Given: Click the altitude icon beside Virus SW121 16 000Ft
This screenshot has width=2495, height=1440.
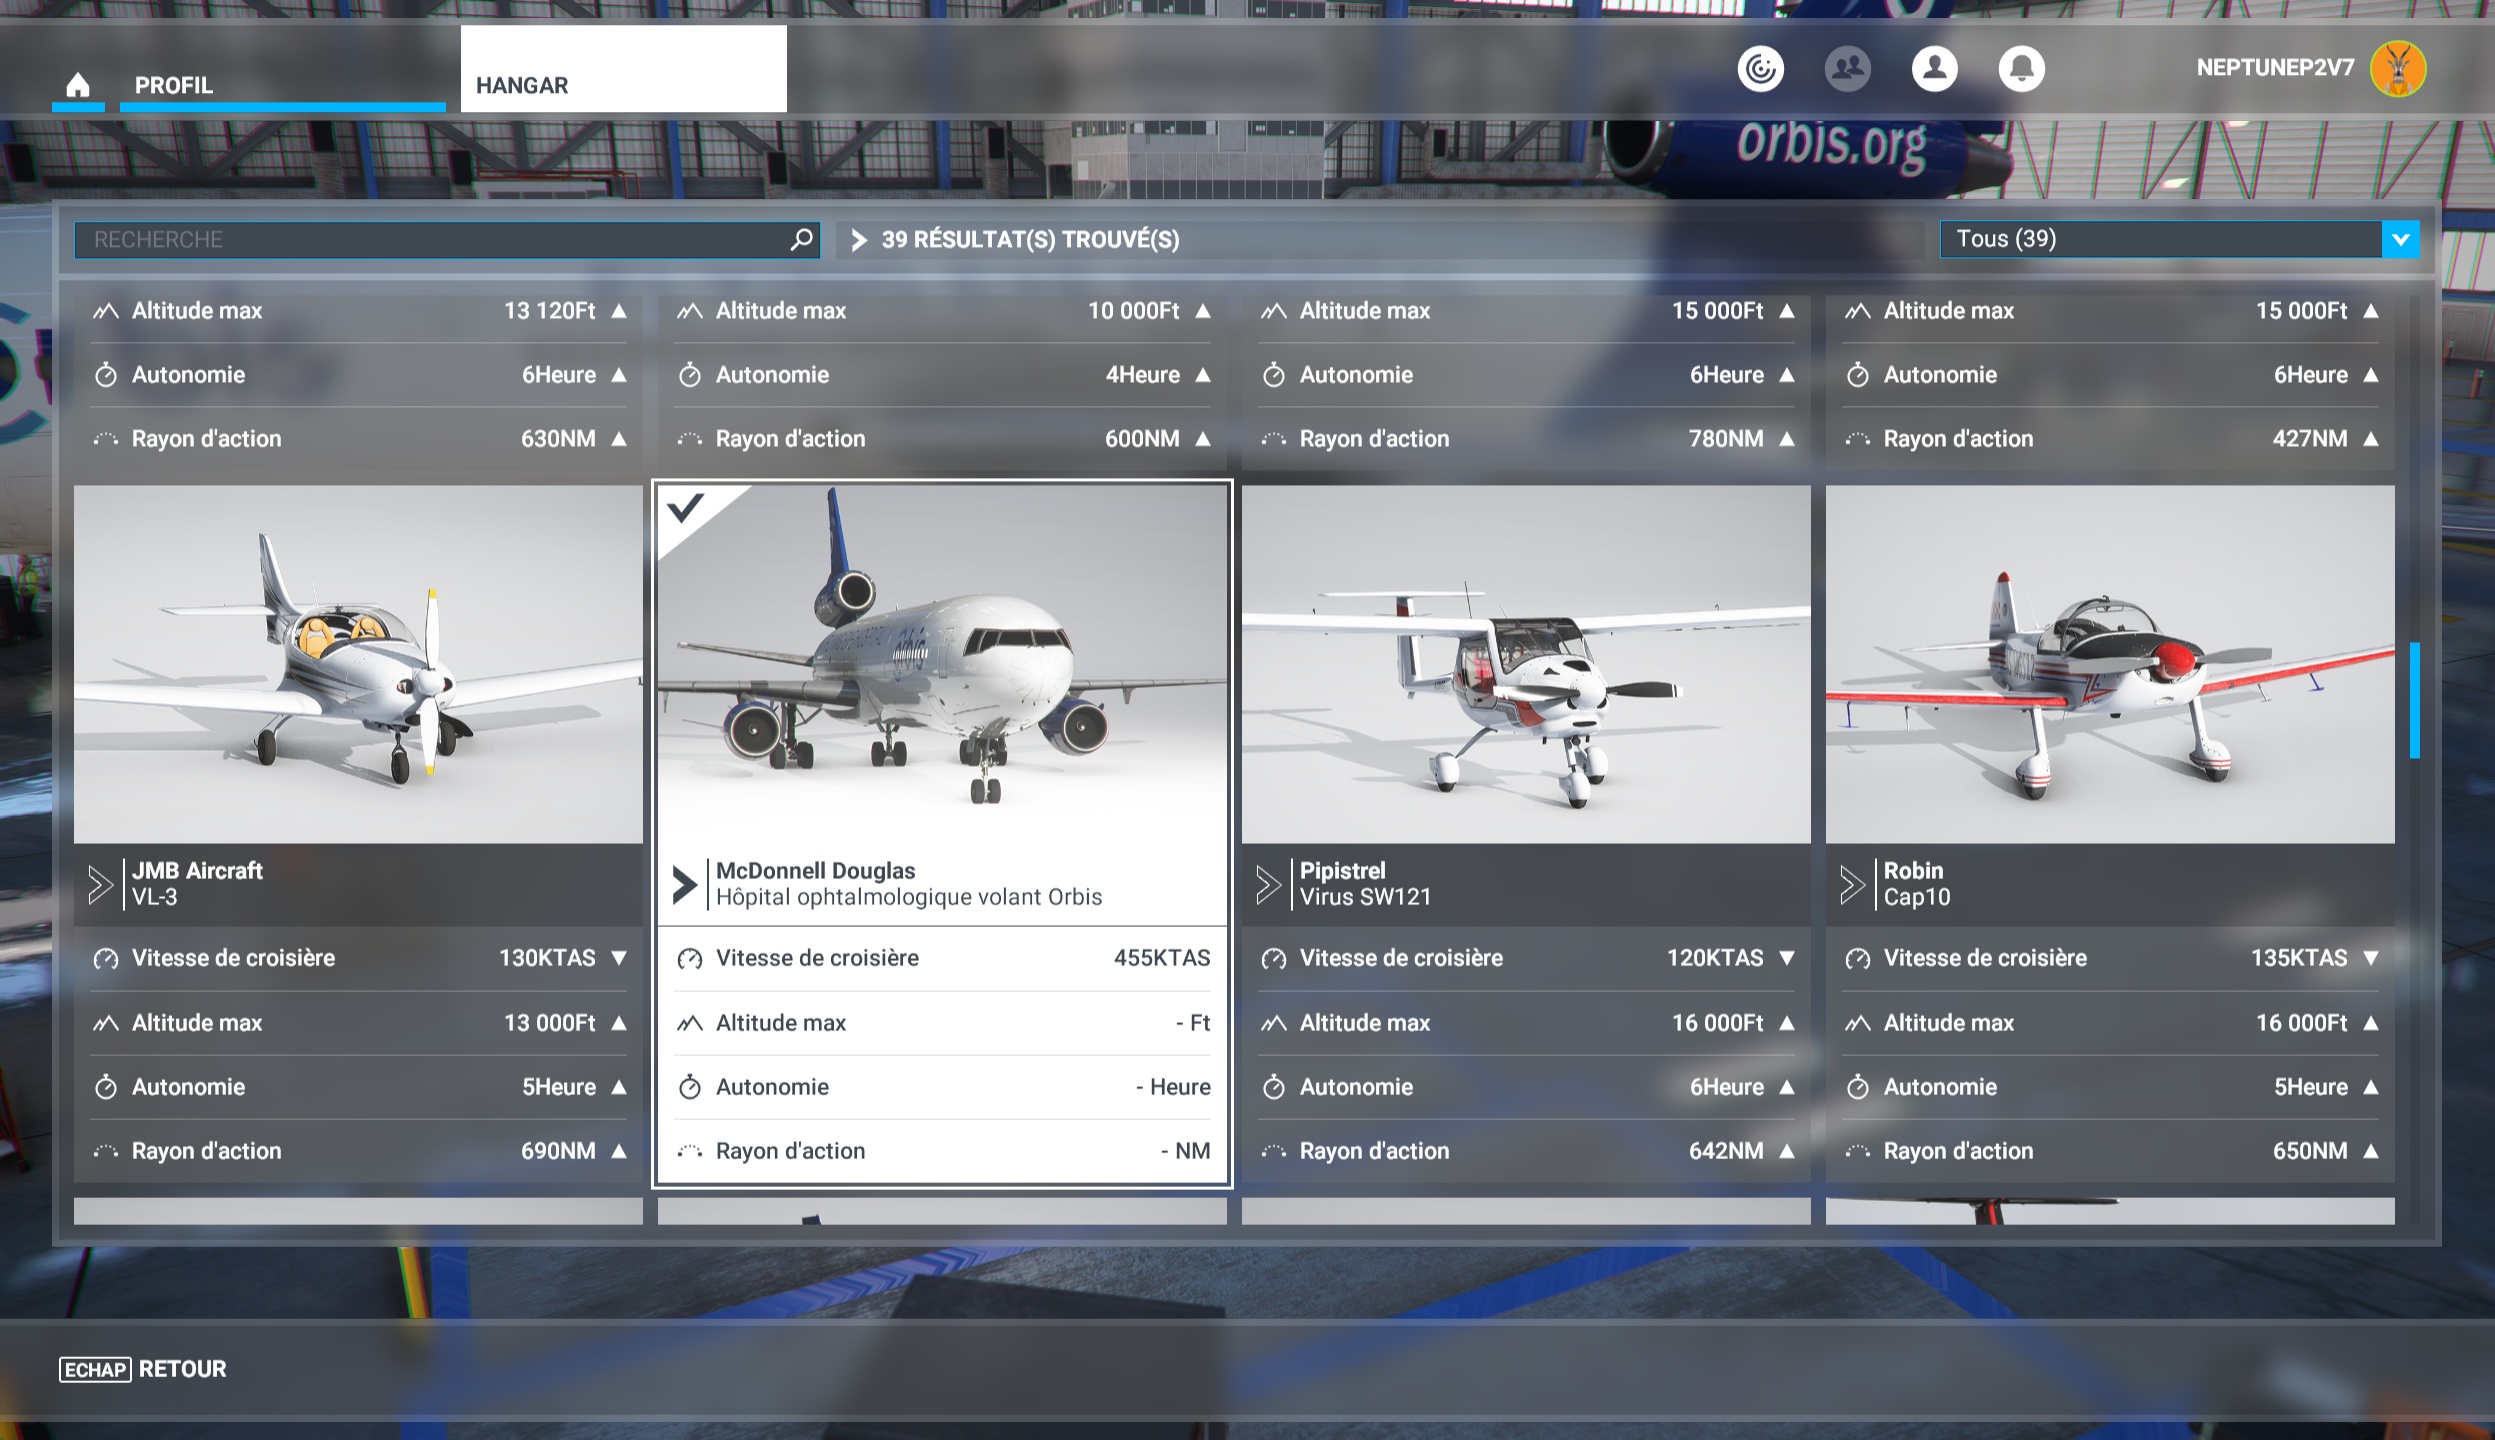Looking at the screenshot, I should click(x=1274, y=1023).
